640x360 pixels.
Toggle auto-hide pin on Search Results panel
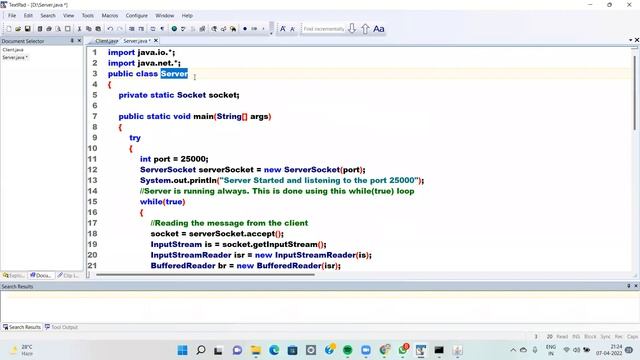pyautogui.click(x=629, y=286)
